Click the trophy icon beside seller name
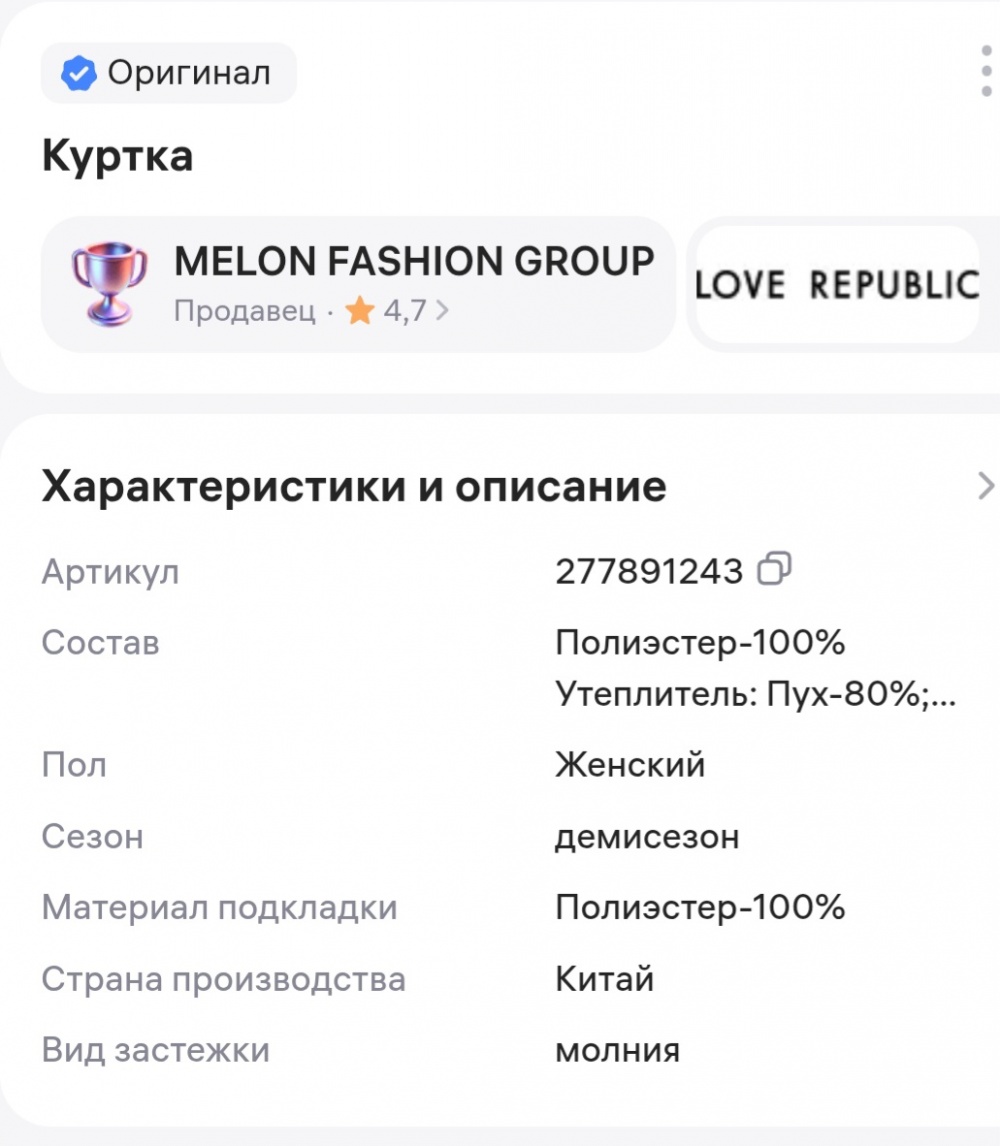The image size is (1000, 1146). tap(109, 283)
